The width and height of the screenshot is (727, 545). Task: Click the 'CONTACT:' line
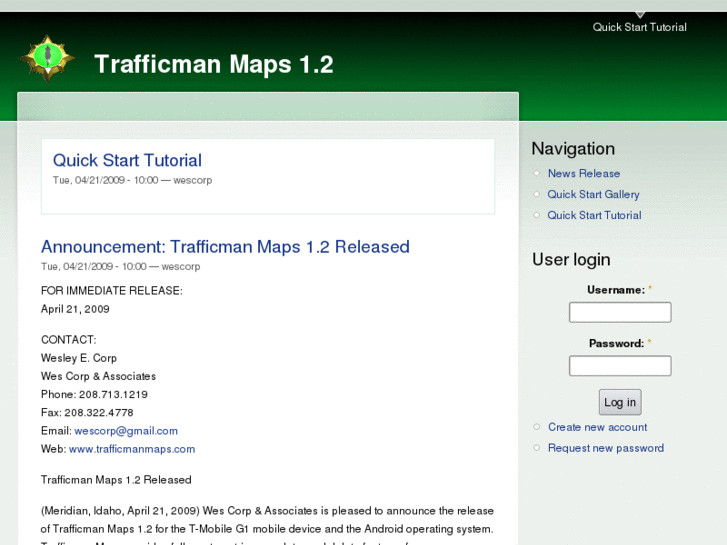[69, 340]
